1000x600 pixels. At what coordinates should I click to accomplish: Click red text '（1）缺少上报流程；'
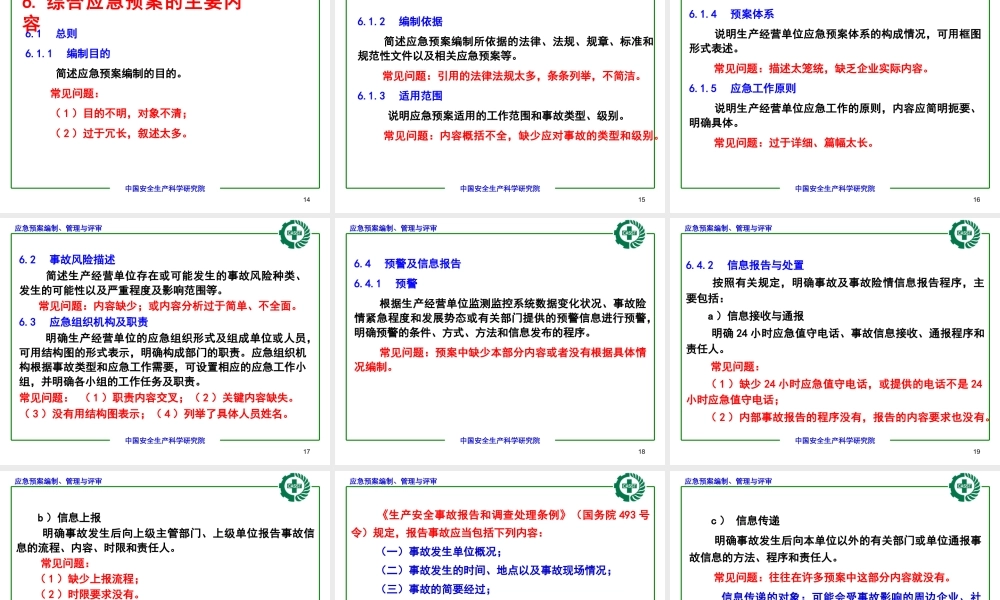[x=88, y=579]
